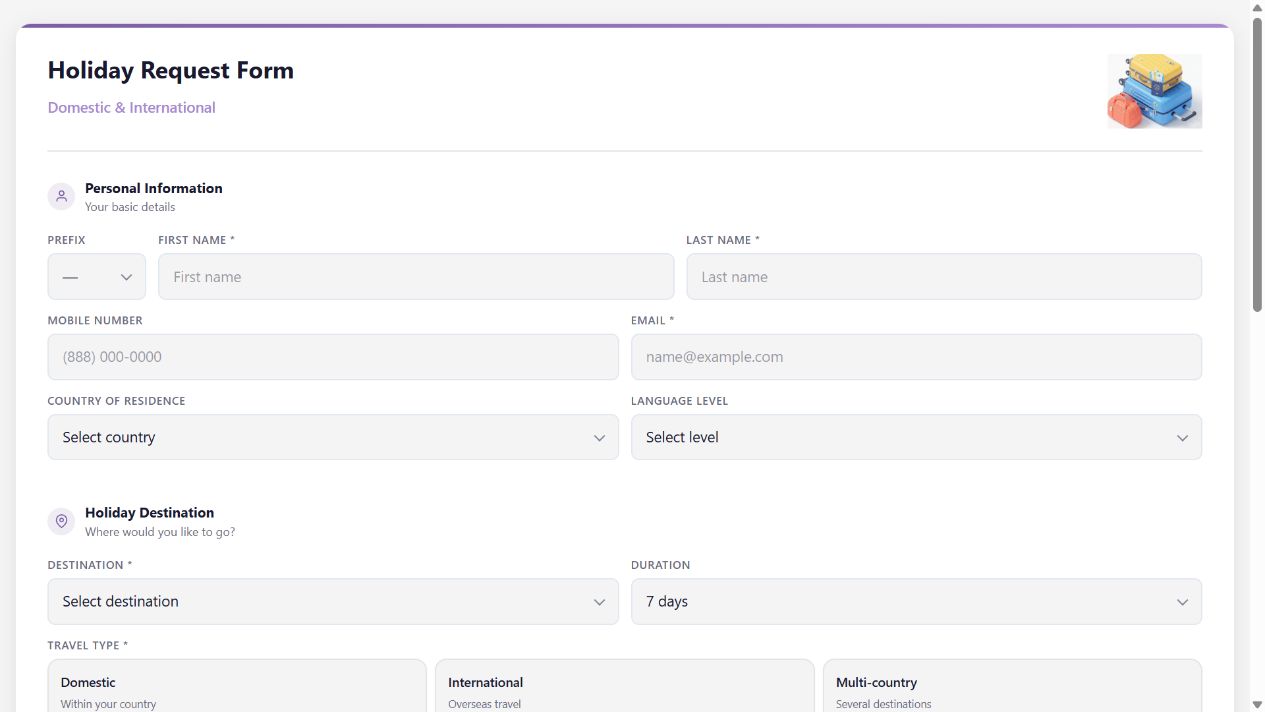Click the scrollbar up arrow
This screenshot has width=1265, height=712.
(1257, 7)
